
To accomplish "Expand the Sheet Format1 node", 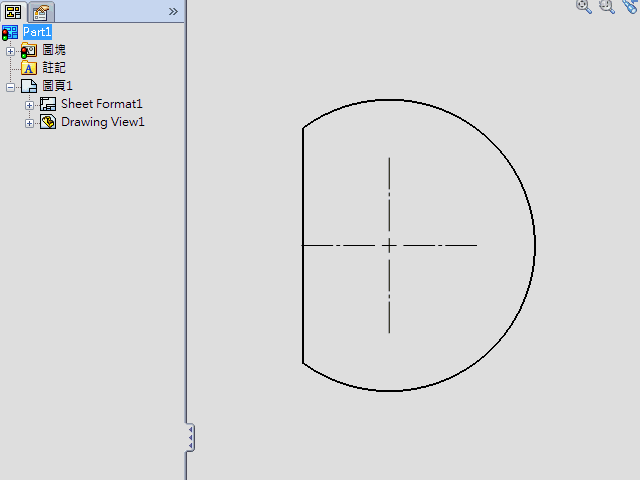I will click(x=29, y=105).
